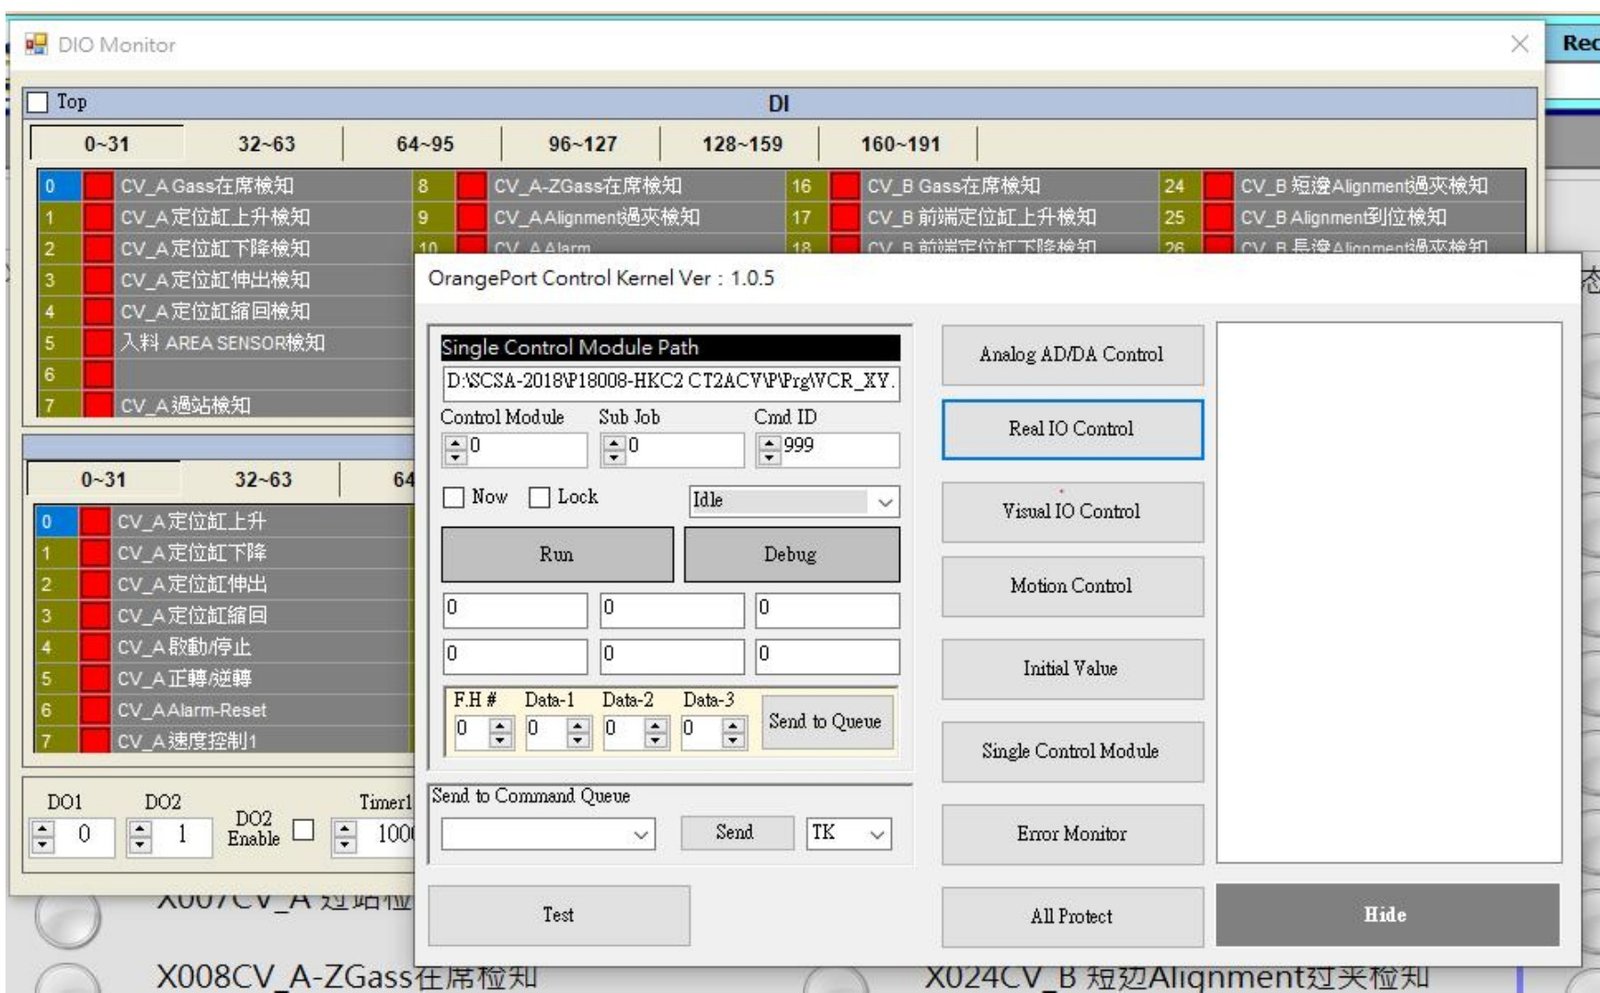Click red indicator for output 6 CV_A Alarm-Reset
1600x993 pixels.
tap(95, 710)
